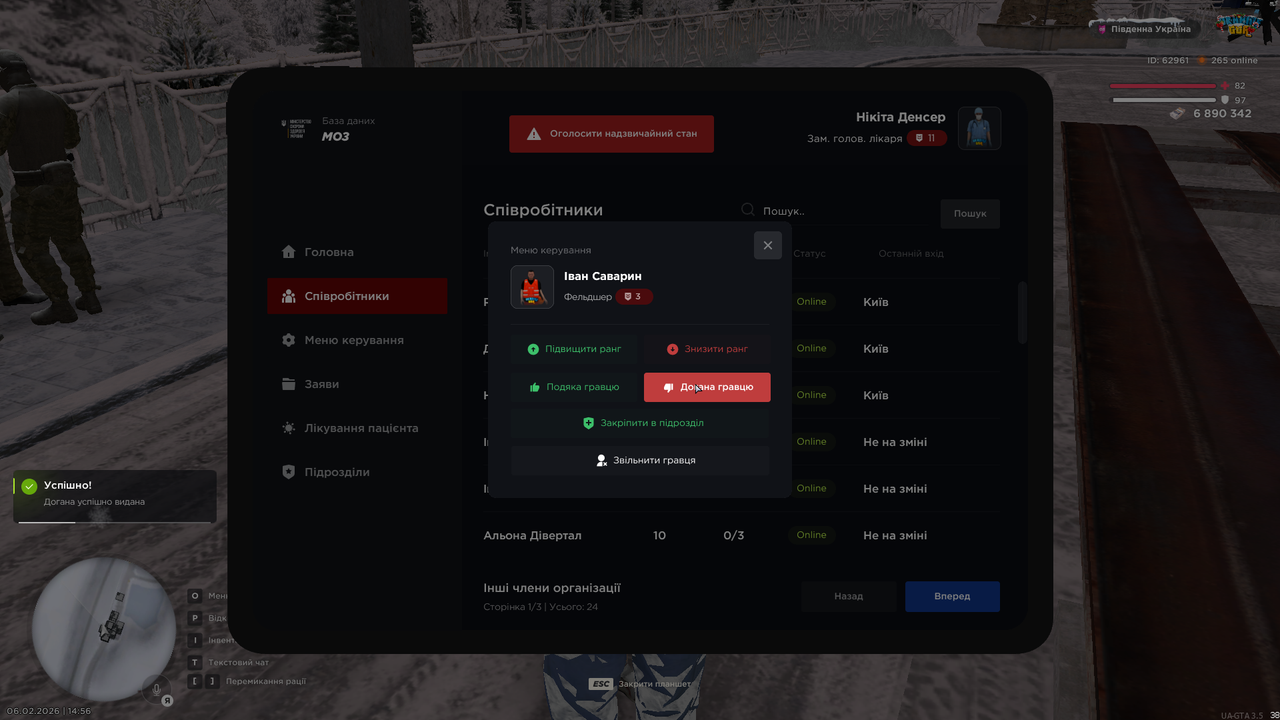Viewport: 1280px width, 720px height.
Task: Click the ESC Закрити планшет hint
Action: click(x=640, y=684)
